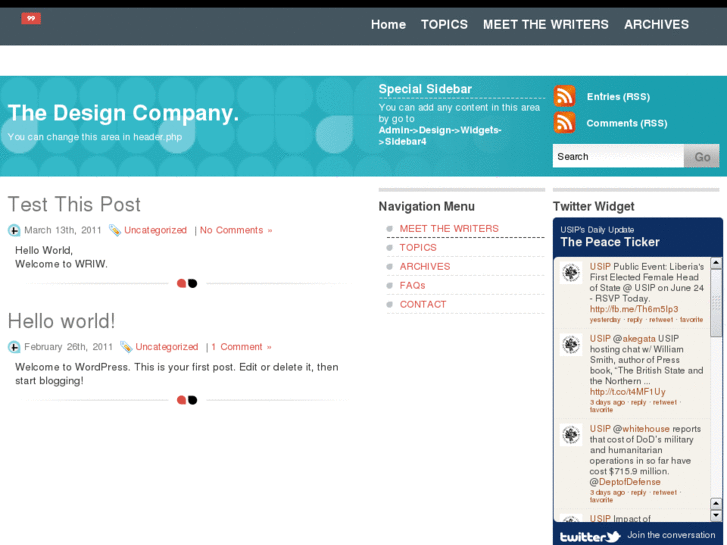
Task: Click in the Search input field
Action: [x=618, y=156]
